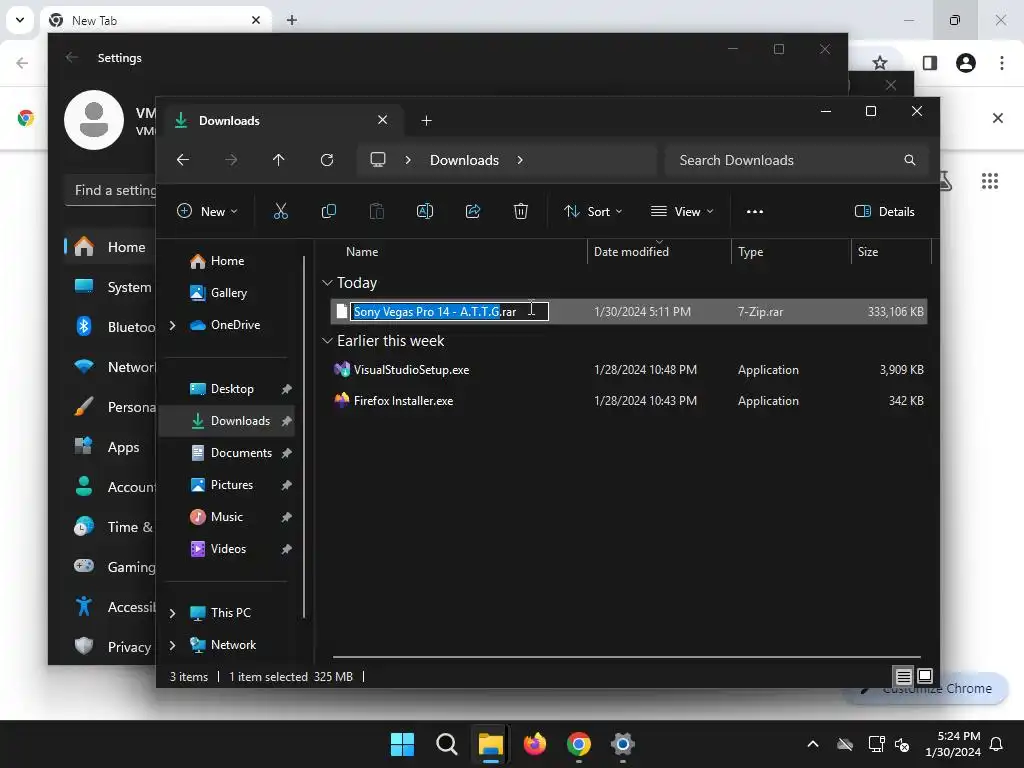This screenshot has width=1024, height=768.
Task: Expand OneDrive in navigation pane
Action: point(172,325)
